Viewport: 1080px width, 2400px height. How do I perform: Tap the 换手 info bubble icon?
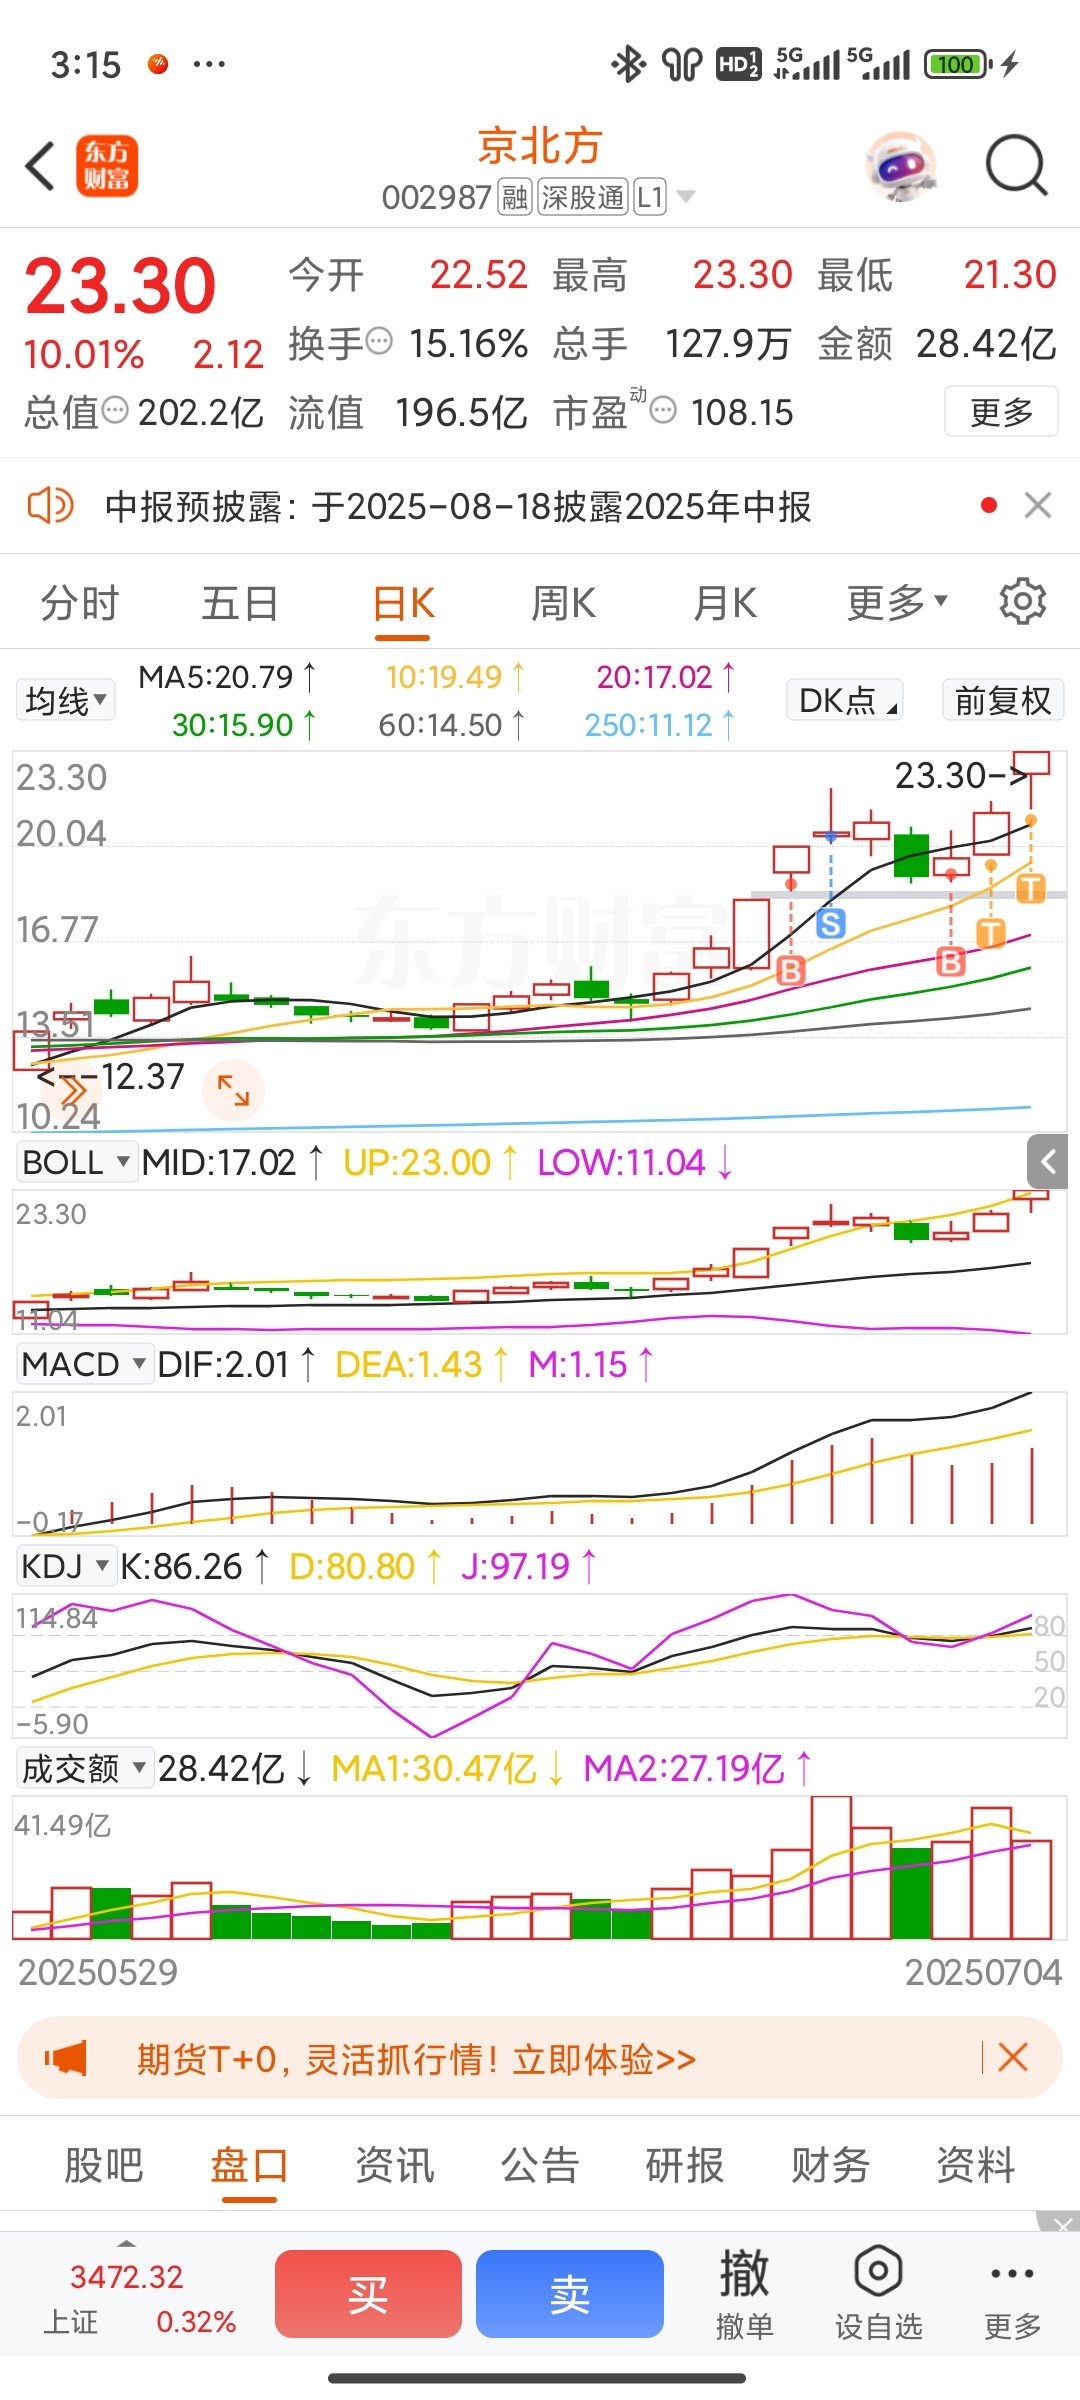(x=379, y=341)
